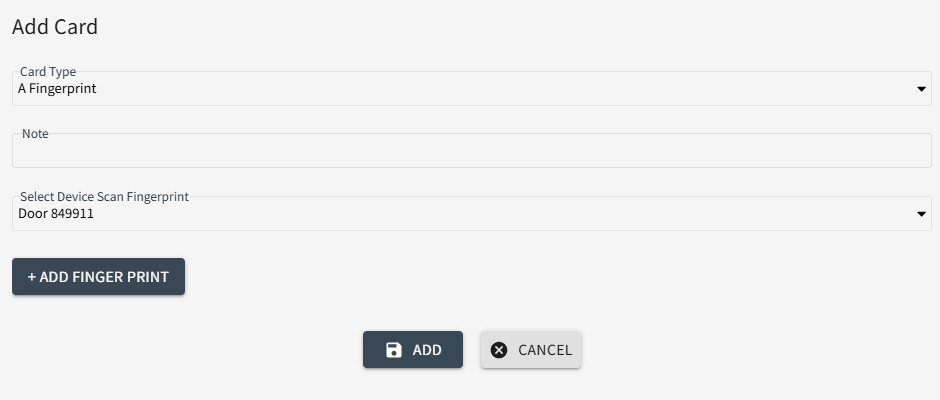This screenshot has width=940, height=400.
Task: Click the 'CANCEL' text label
Action: [x=545, y=350]
